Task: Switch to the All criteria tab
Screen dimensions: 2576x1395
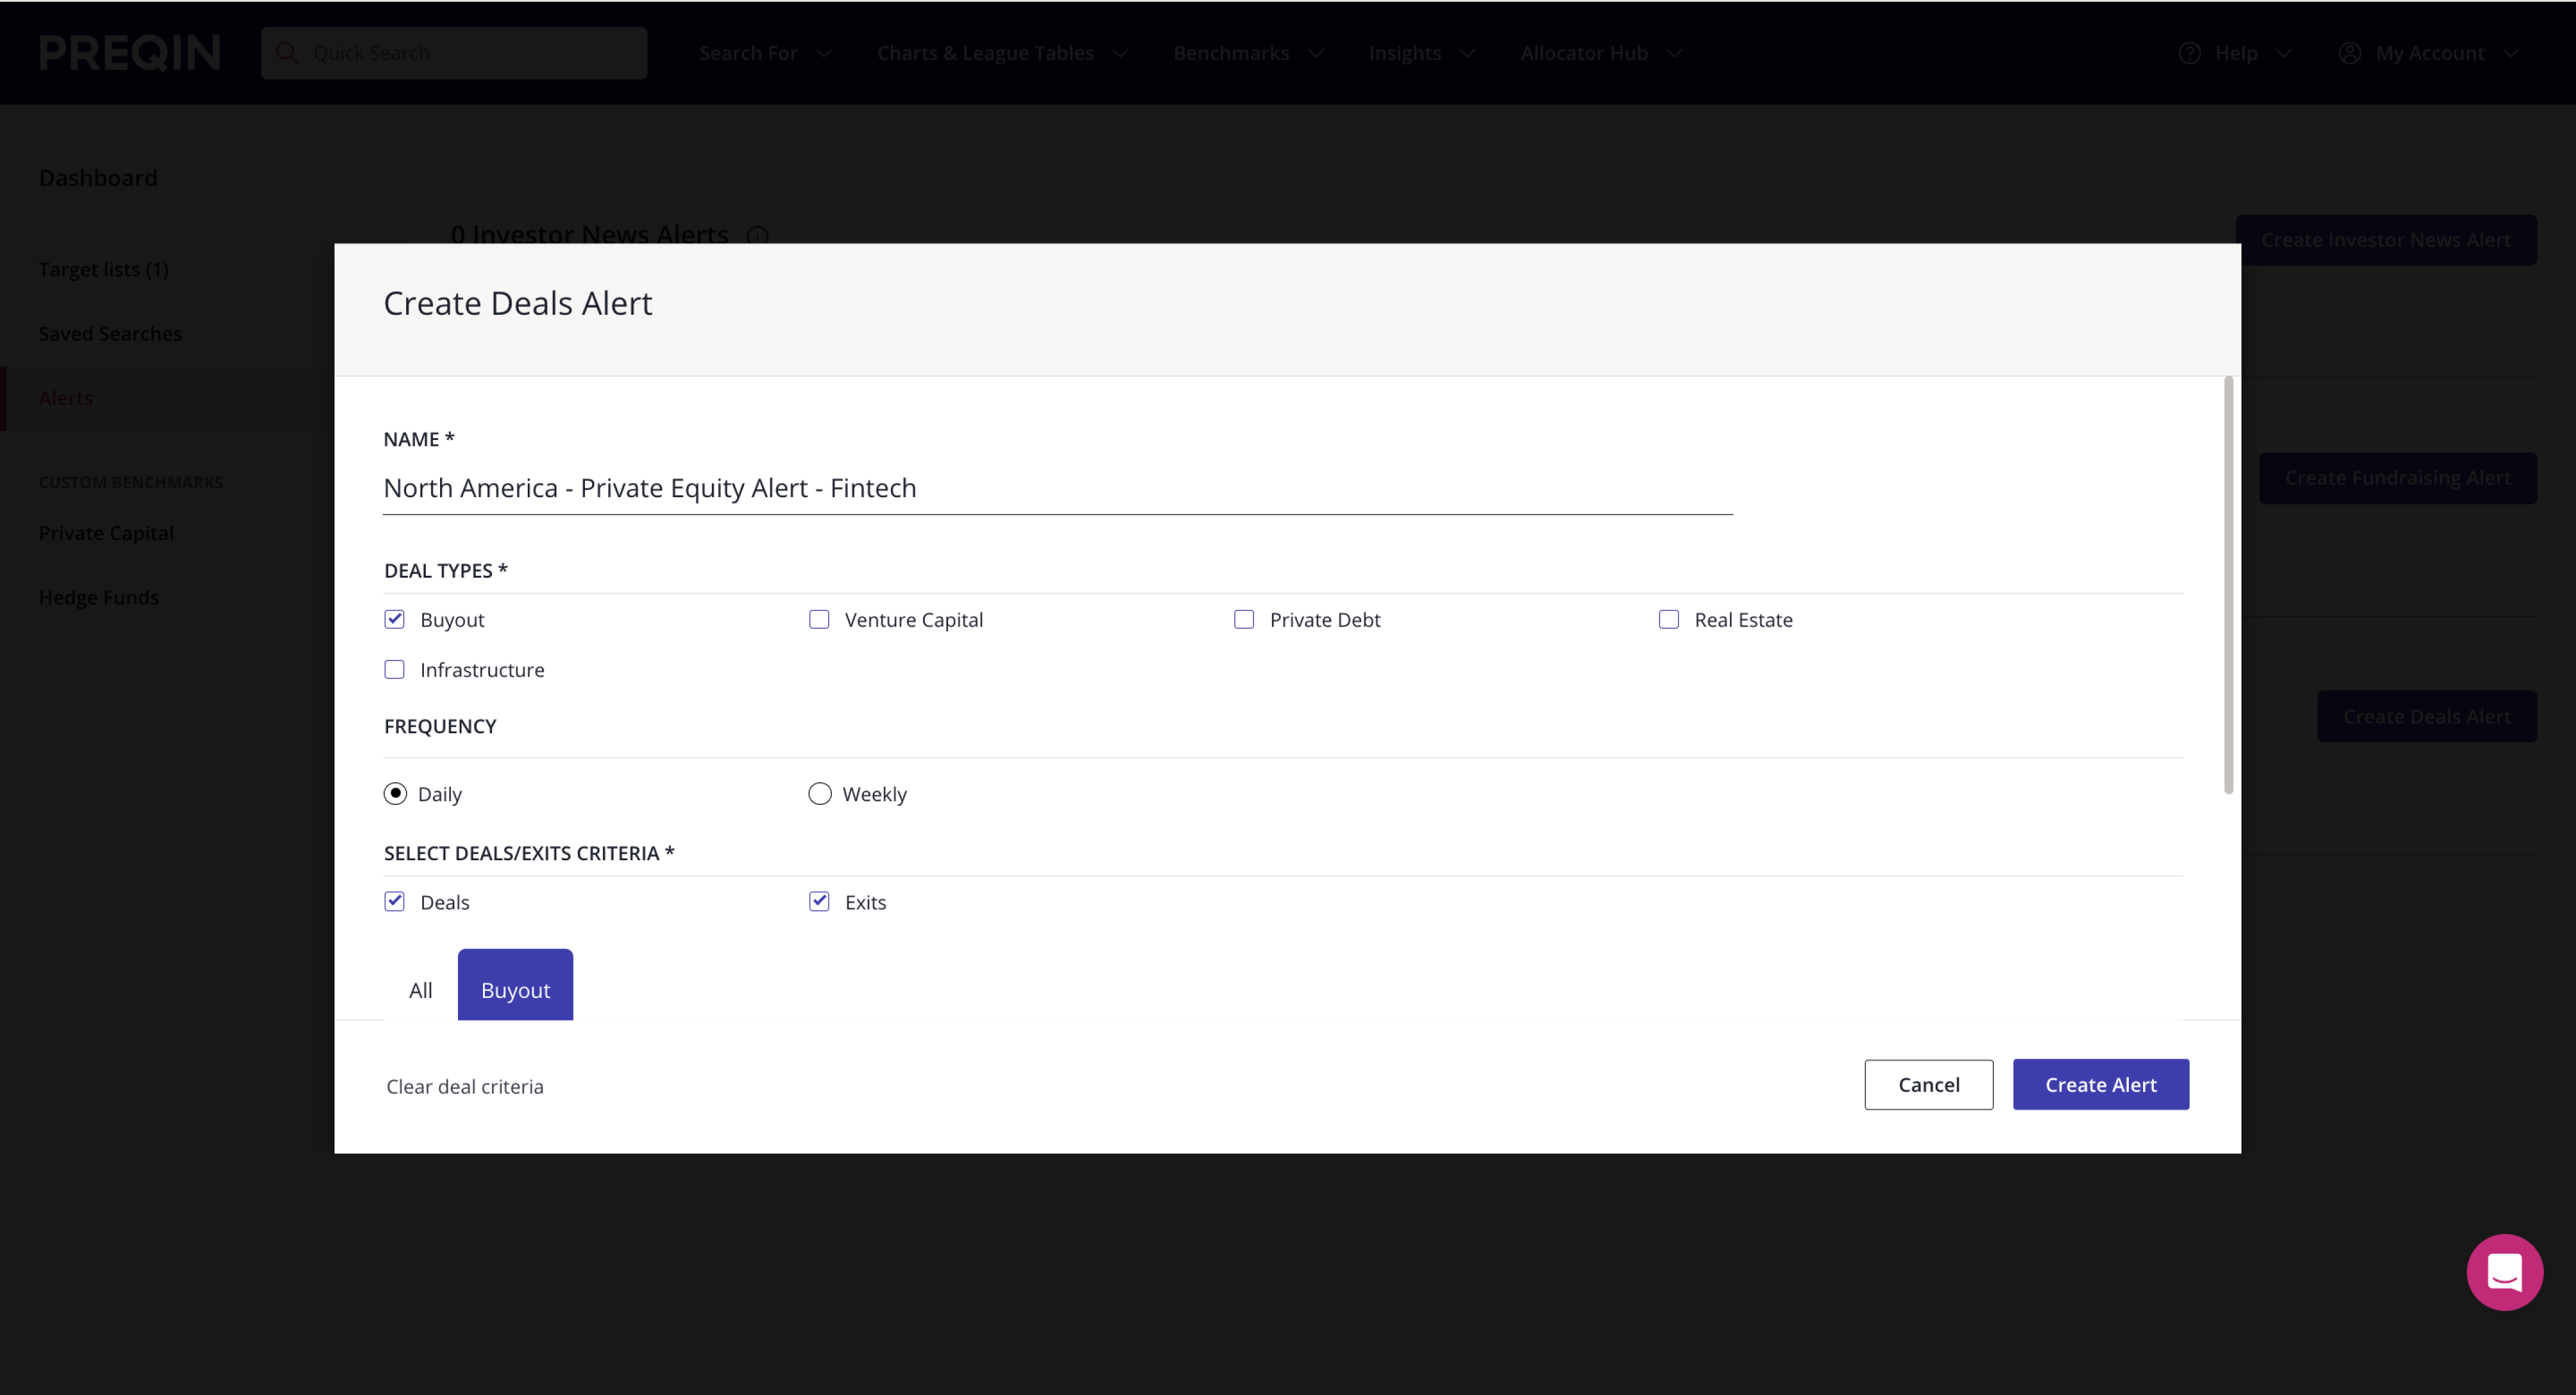Action: [420, 989]
